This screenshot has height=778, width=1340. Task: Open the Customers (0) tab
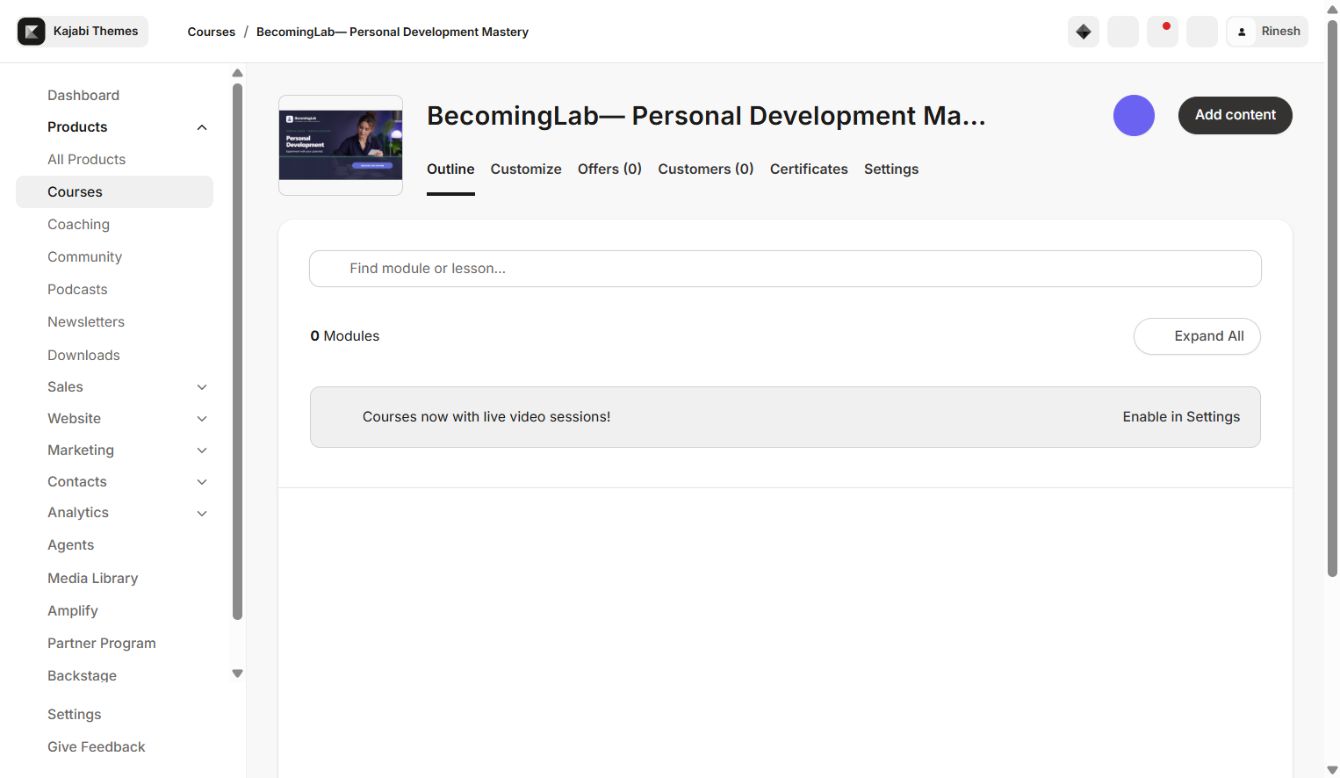pyautogui.click(x=706, y=169)
